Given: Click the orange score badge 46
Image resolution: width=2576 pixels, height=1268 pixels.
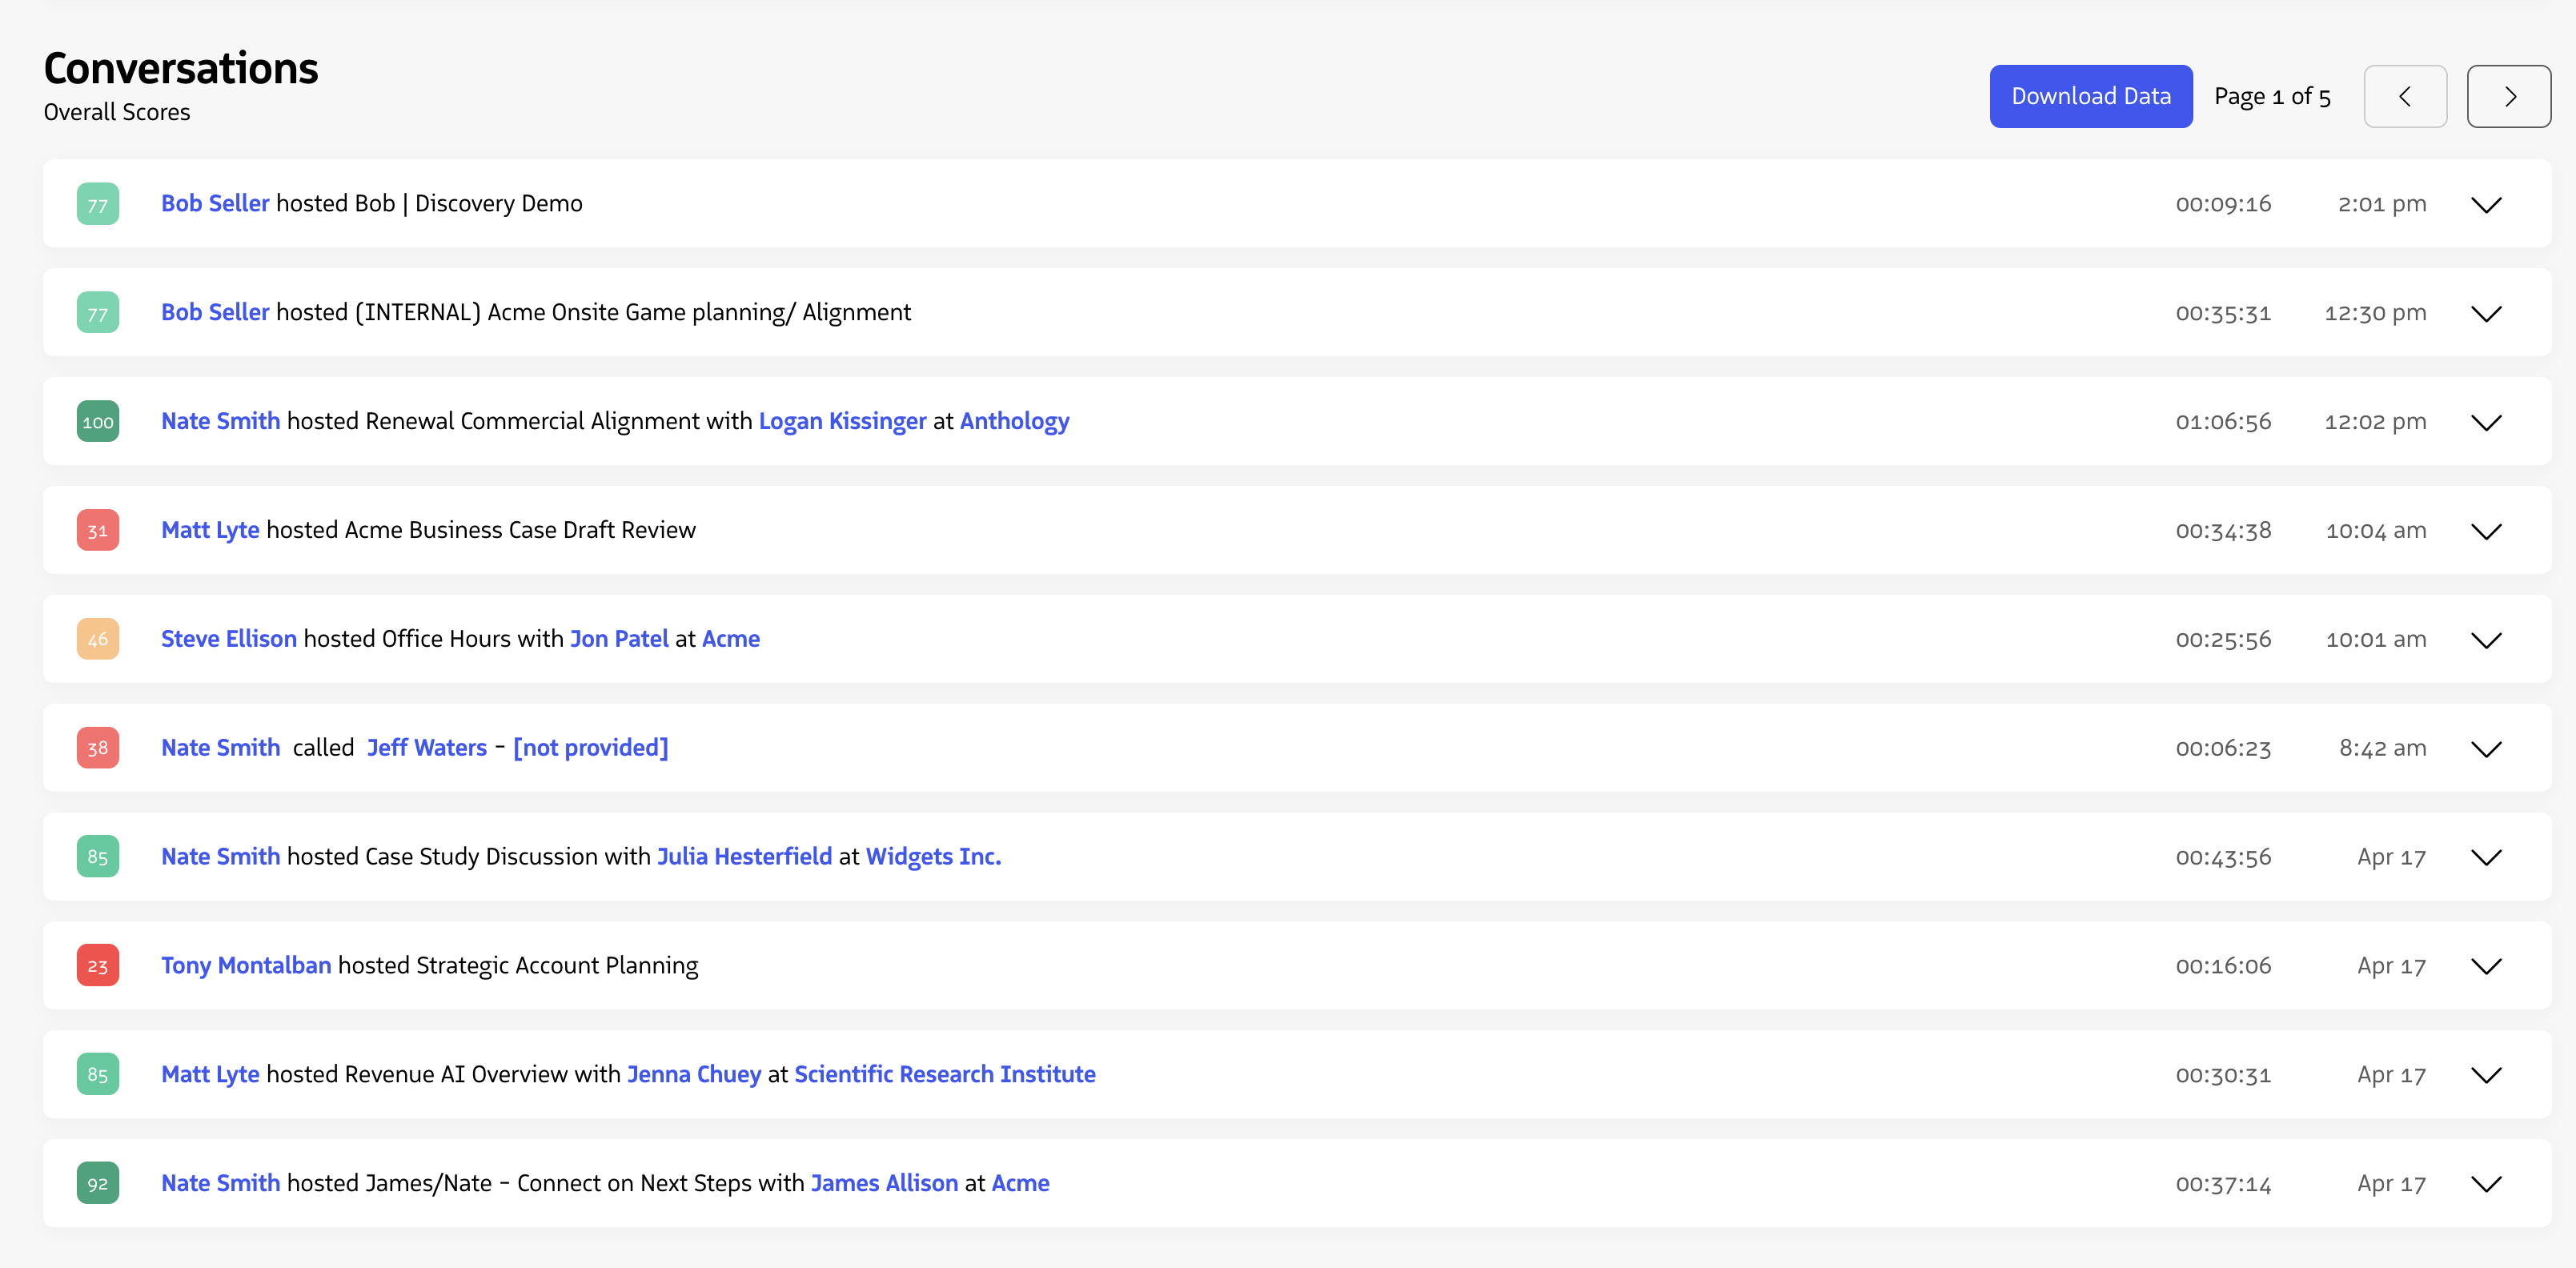Looking at the screenshot, I should pos(98,639).
